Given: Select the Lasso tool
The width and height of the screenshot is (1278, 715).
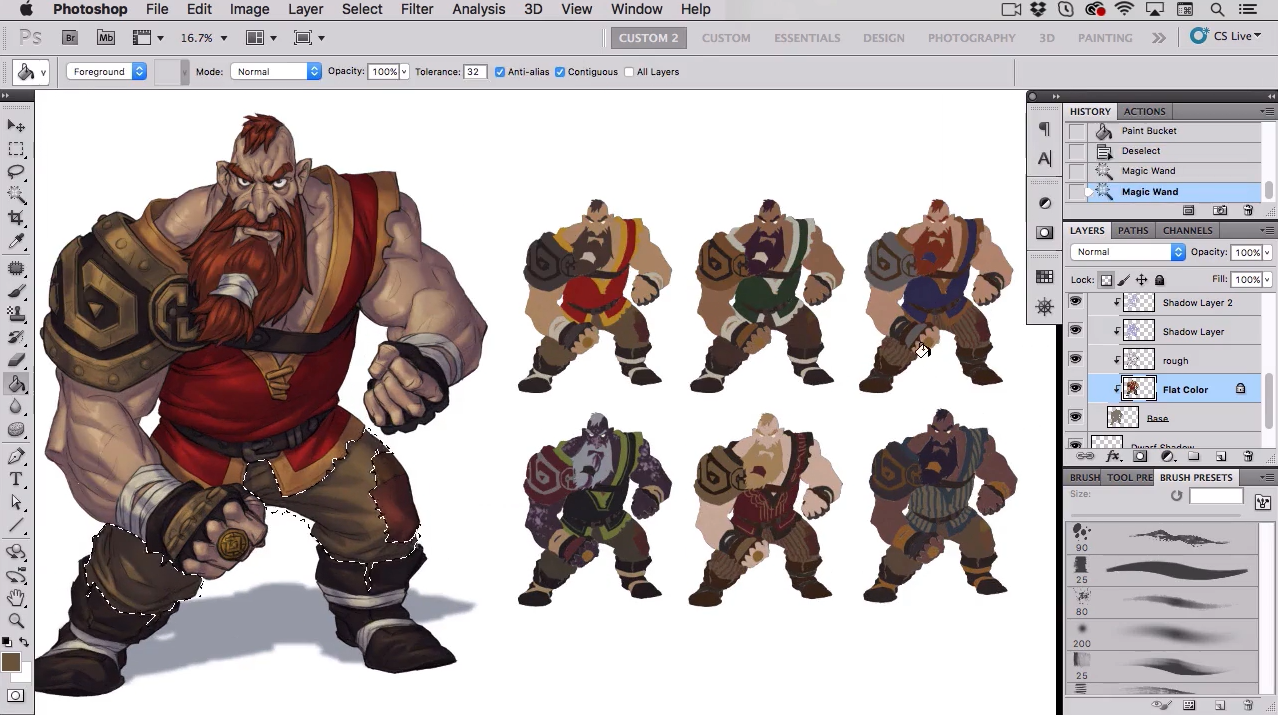Looking at the screenshot, I should point(16,172).
